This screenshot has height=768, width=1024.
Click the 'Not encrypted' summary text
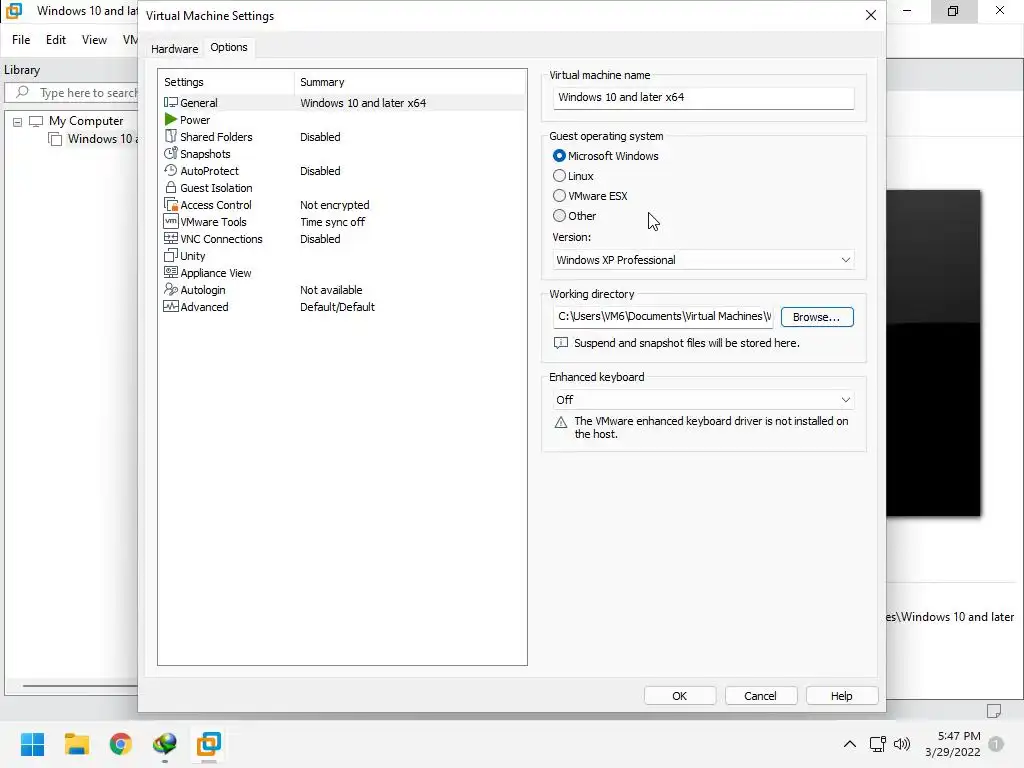coord(334,205)
